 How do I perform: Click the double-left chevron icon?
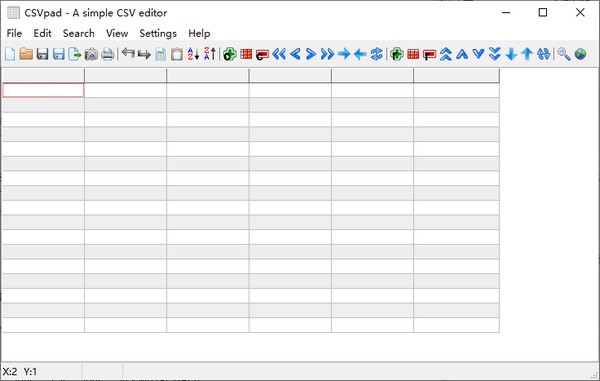click(x=279, y=54)
